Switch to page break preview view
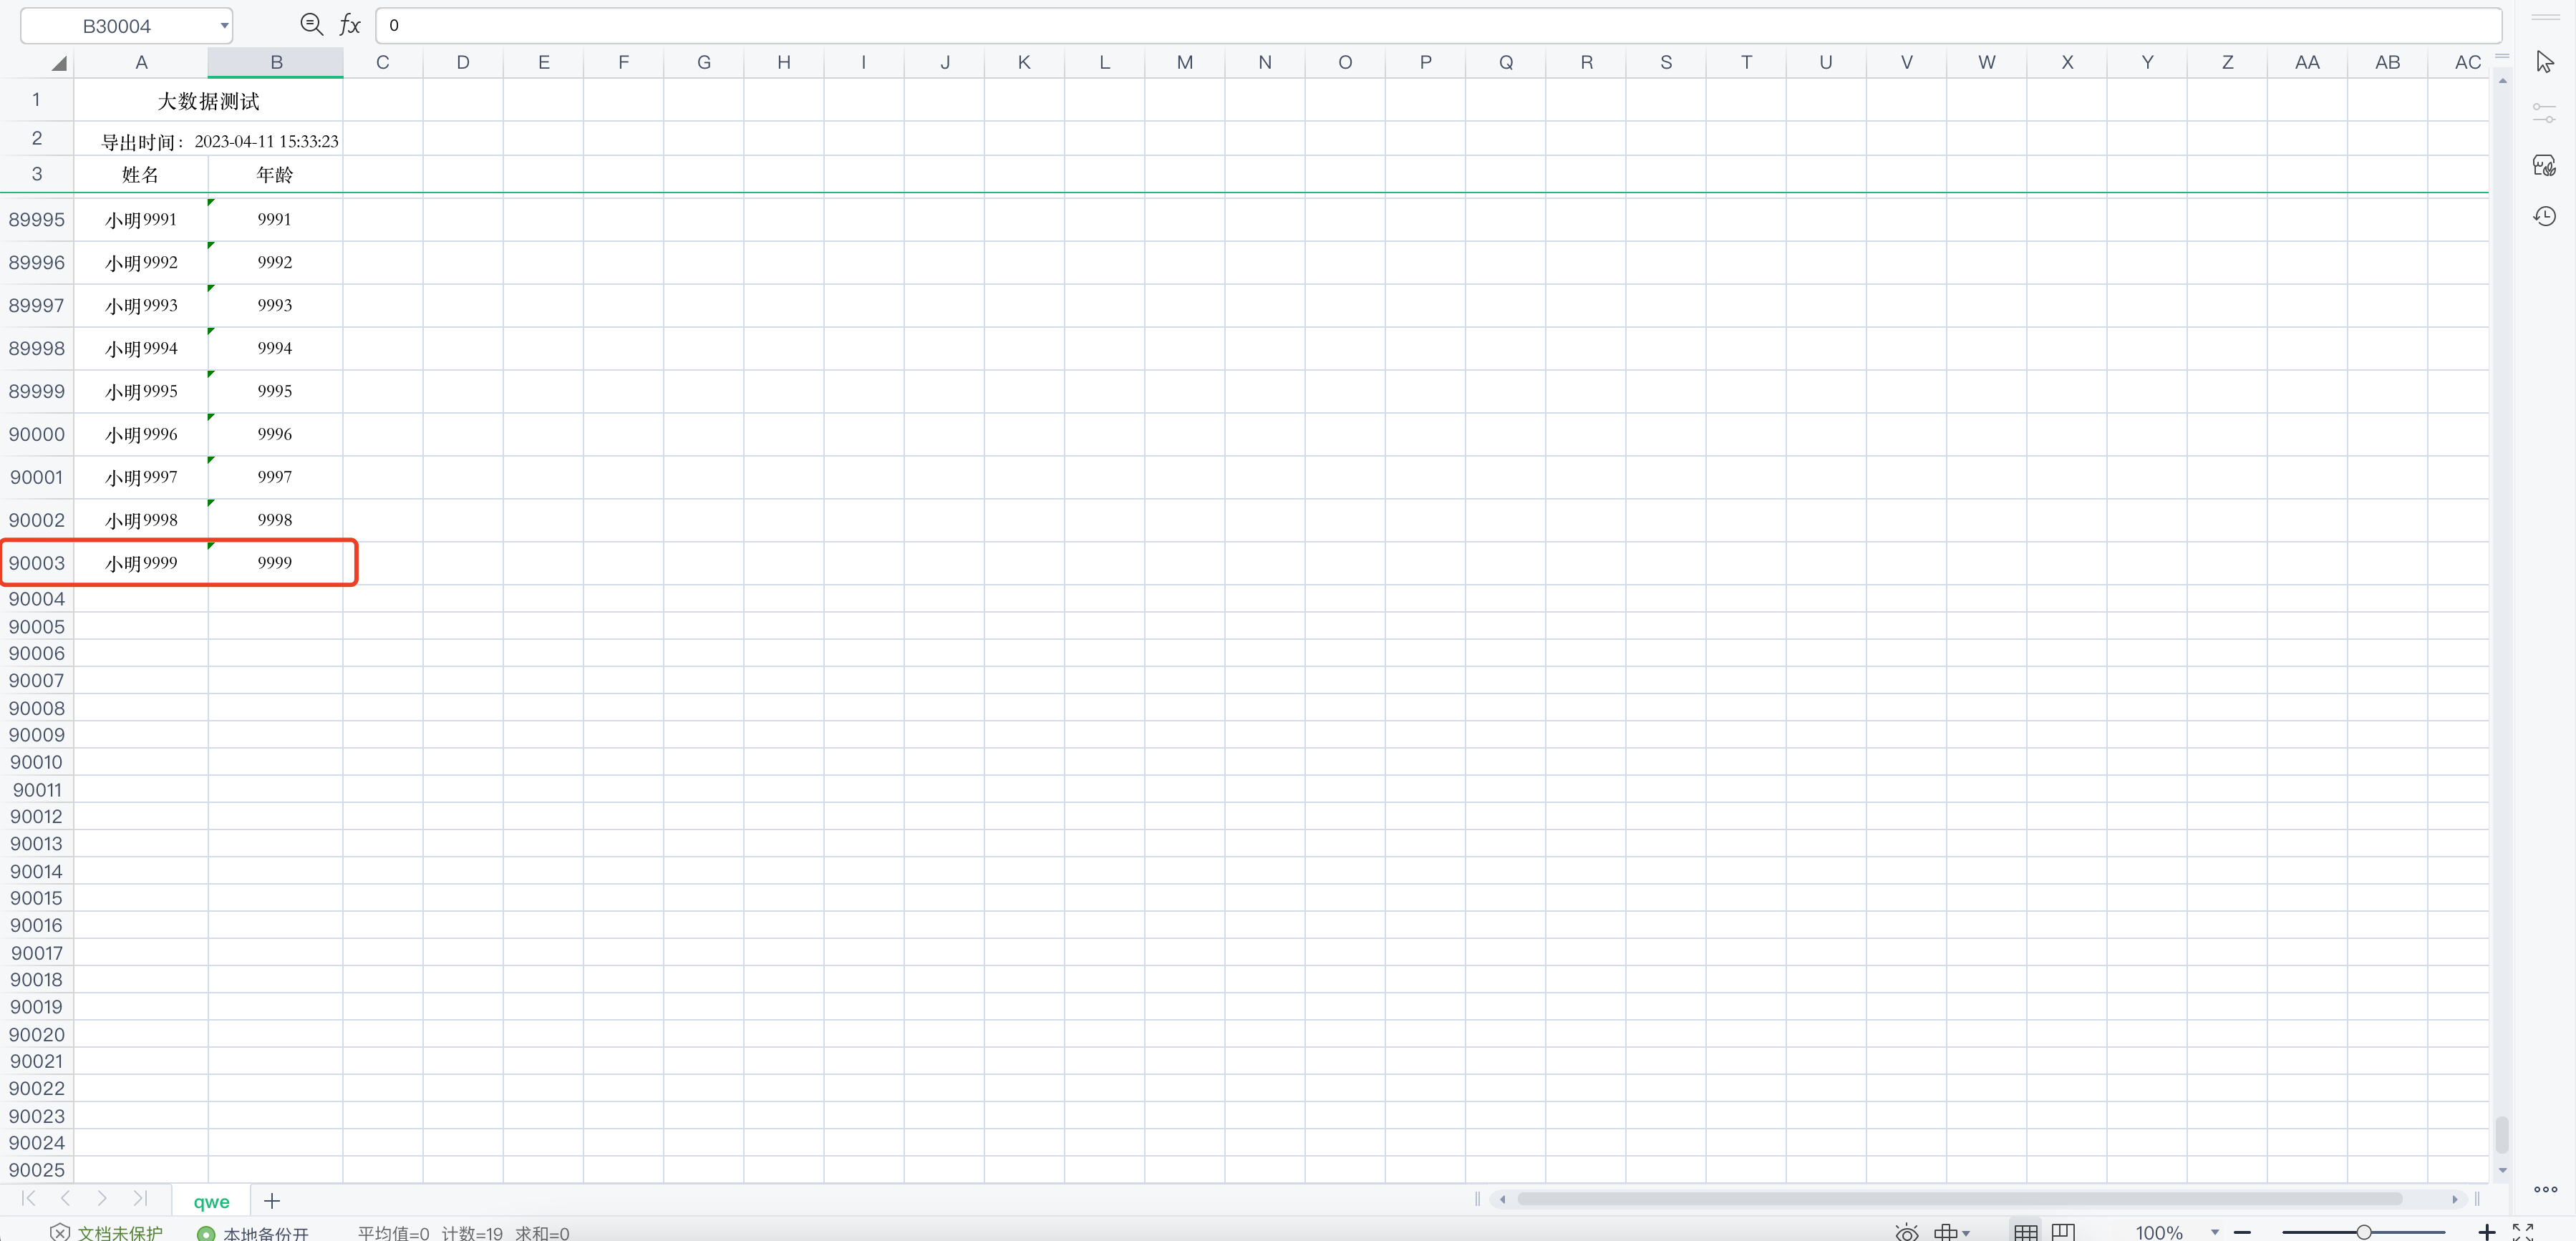The height and width of the screenshot is (1241, 2576). pyautogui.click(x=2063, y=1232)
